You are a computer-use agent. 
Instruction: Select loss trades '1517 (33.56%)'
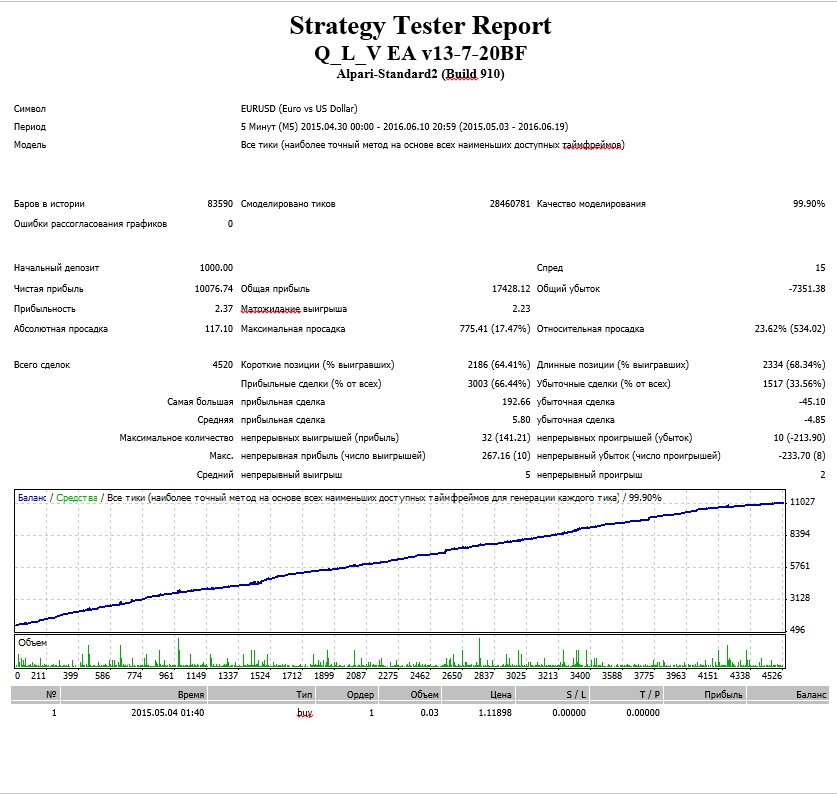coord(794,383)
